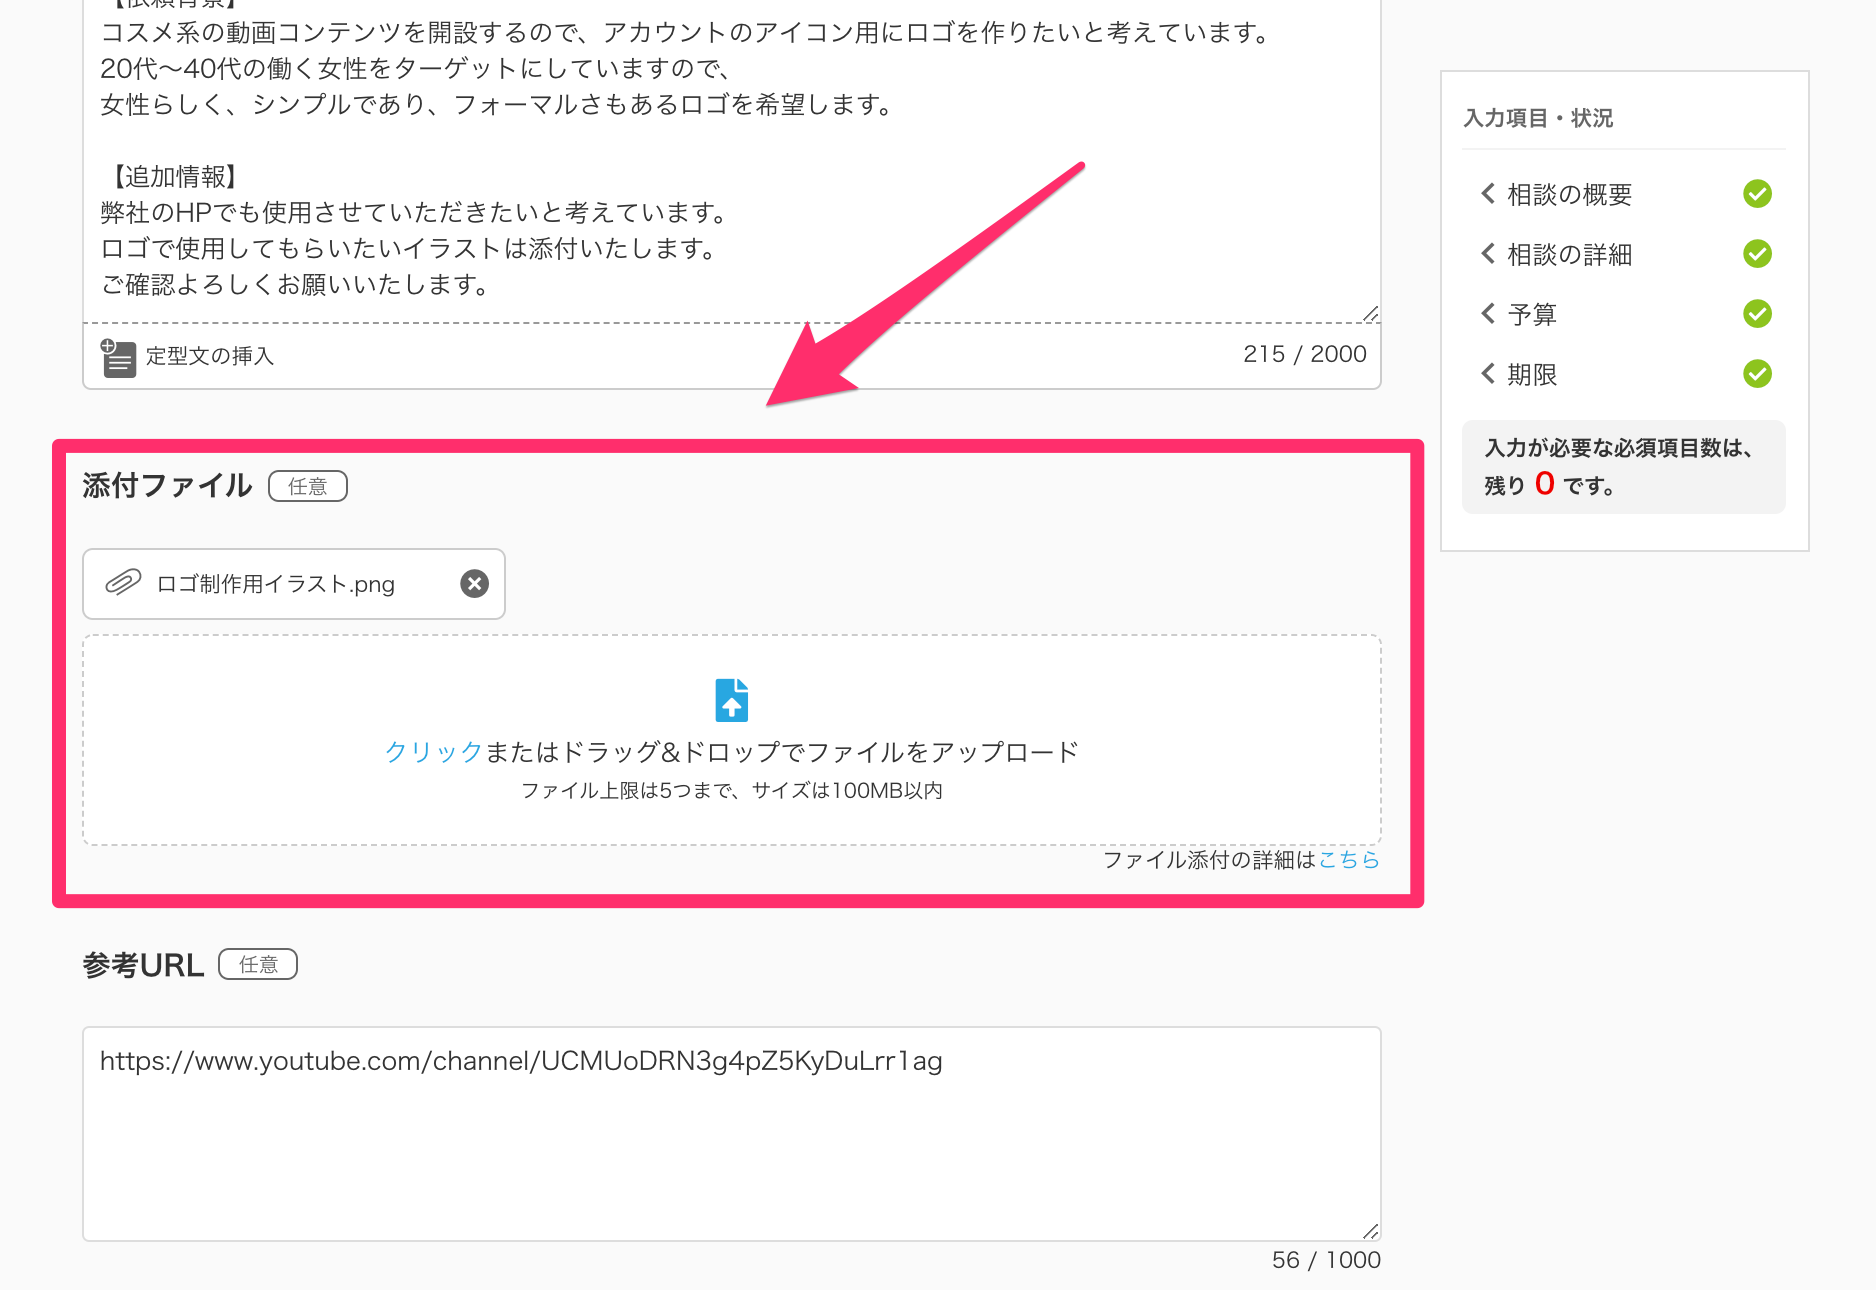Click the blue file upload icon

click(732, 700)
